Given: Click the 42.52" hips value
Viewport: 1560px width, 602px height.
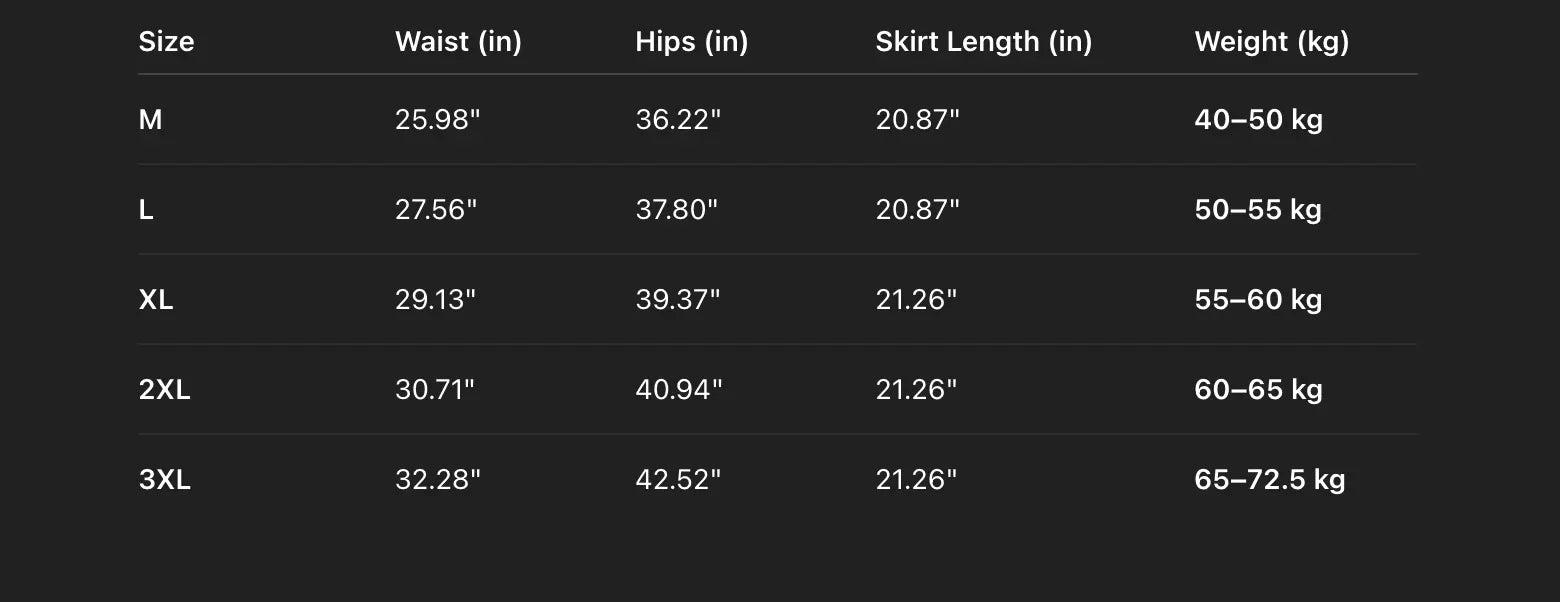Looking at the screenshot, I should pos(678,480).
